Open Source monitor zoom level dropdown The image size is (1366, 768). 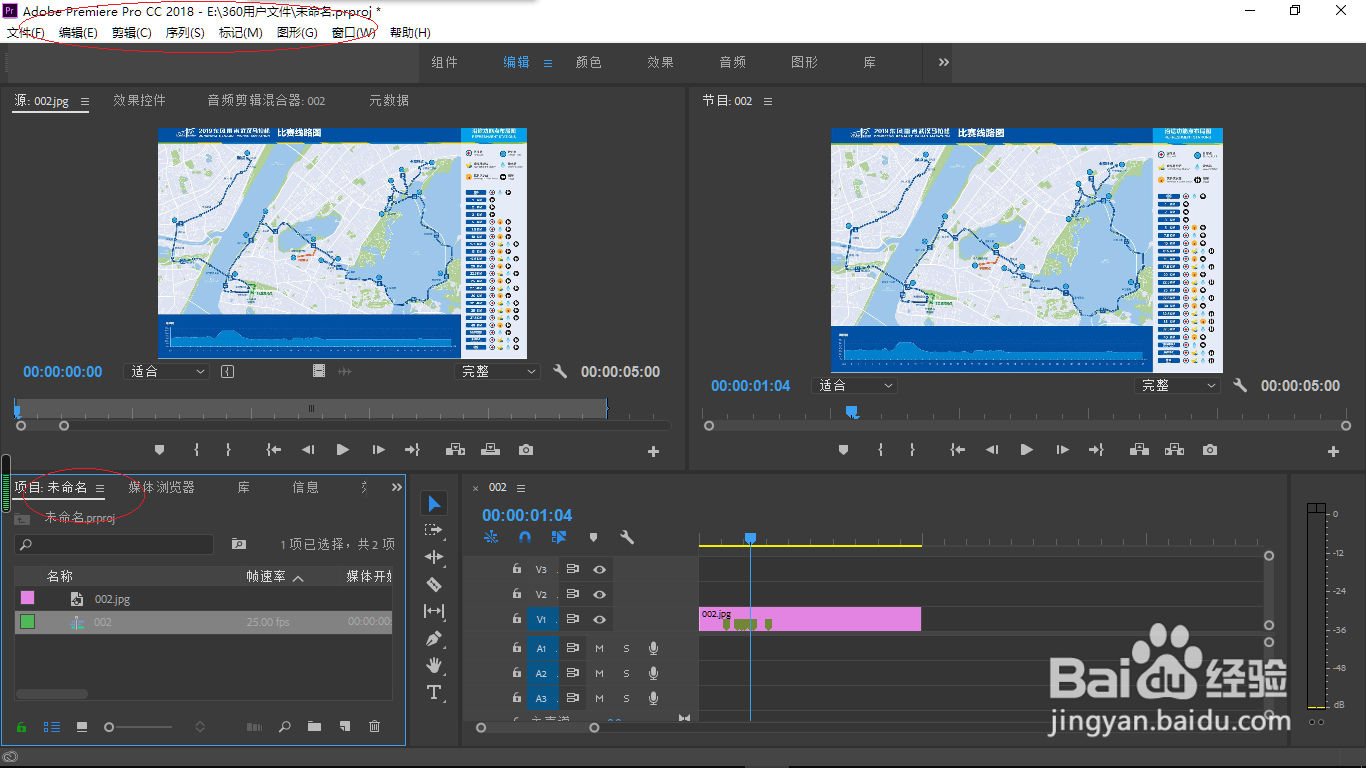coord(166,371)
